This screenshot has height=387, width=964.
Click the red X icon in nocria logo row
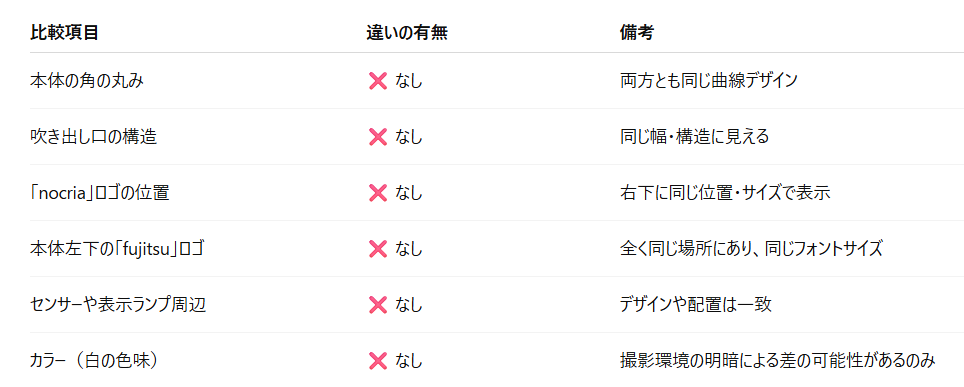[x=377, y=193]
